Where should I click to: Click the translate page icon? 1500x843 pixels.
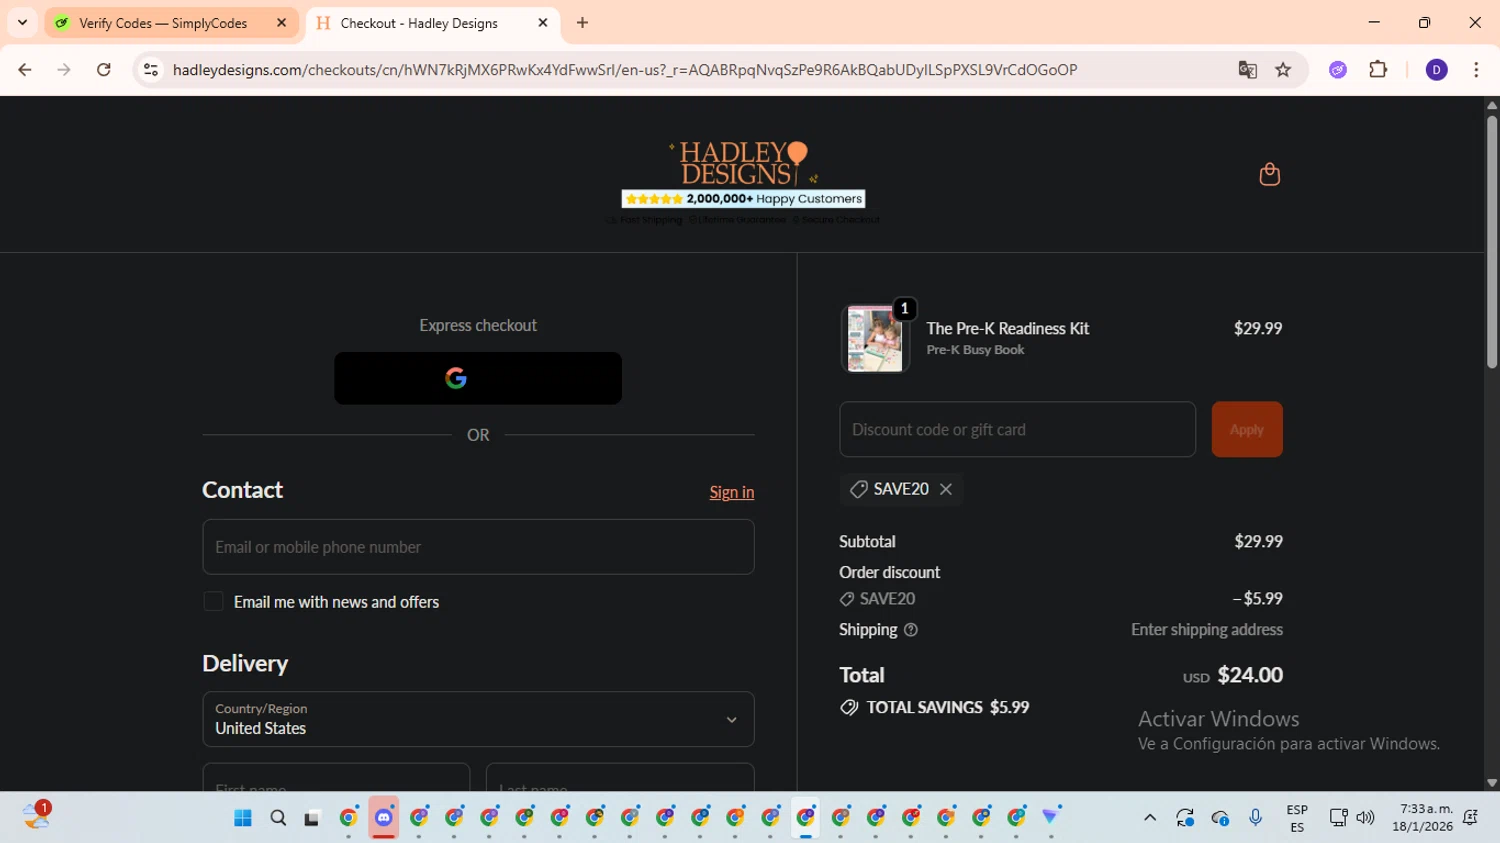[1247, 70]
